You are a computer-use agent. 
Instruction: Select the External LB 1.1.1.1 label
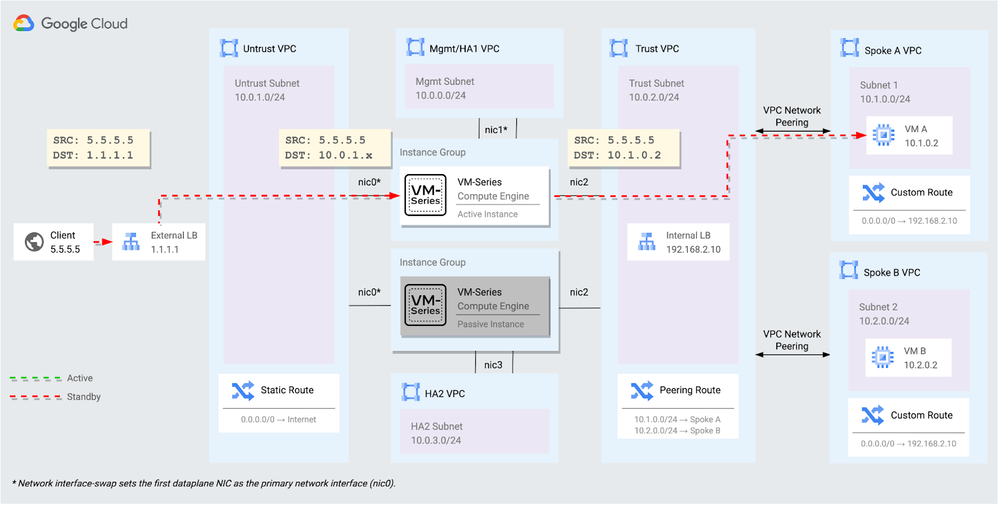point(174,242)
